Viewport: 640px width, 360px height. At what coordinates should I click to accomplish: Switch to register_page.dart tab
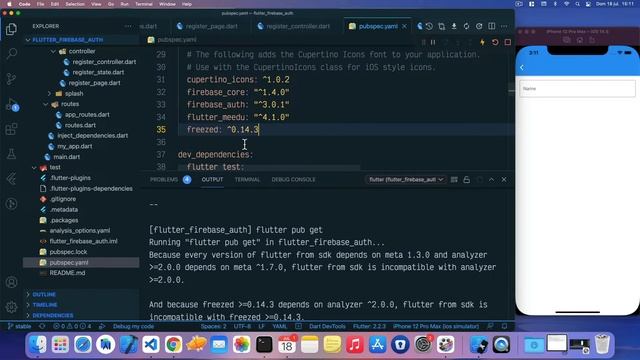pos(207,26)
